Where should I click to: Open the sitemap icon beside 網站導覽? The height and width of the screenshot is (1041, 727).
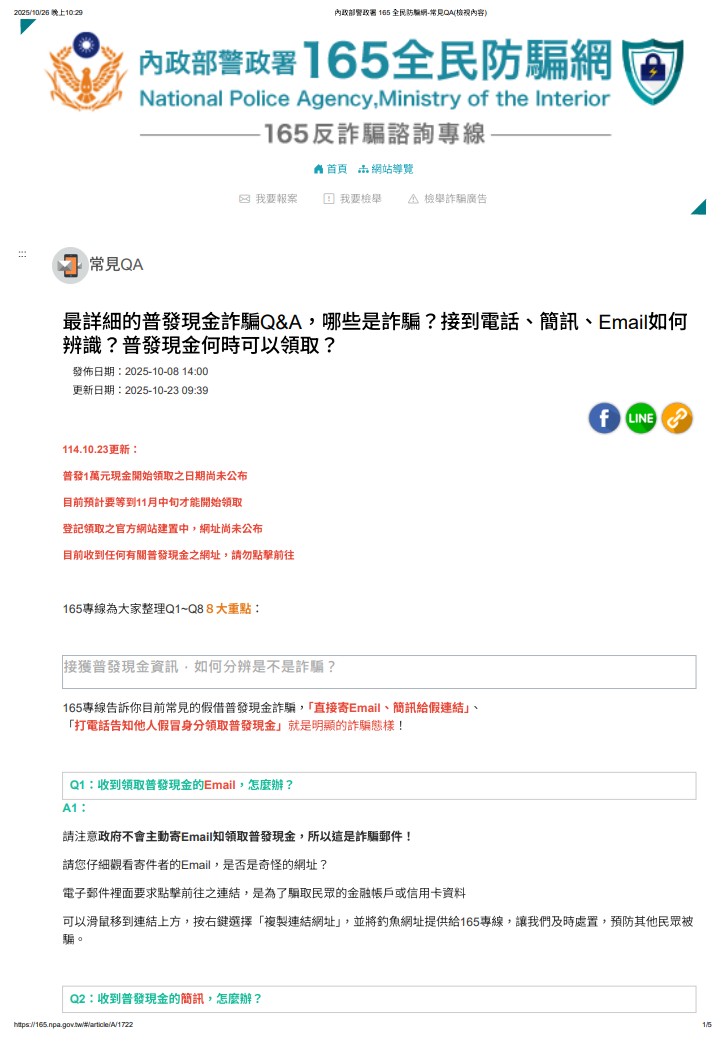363,169
